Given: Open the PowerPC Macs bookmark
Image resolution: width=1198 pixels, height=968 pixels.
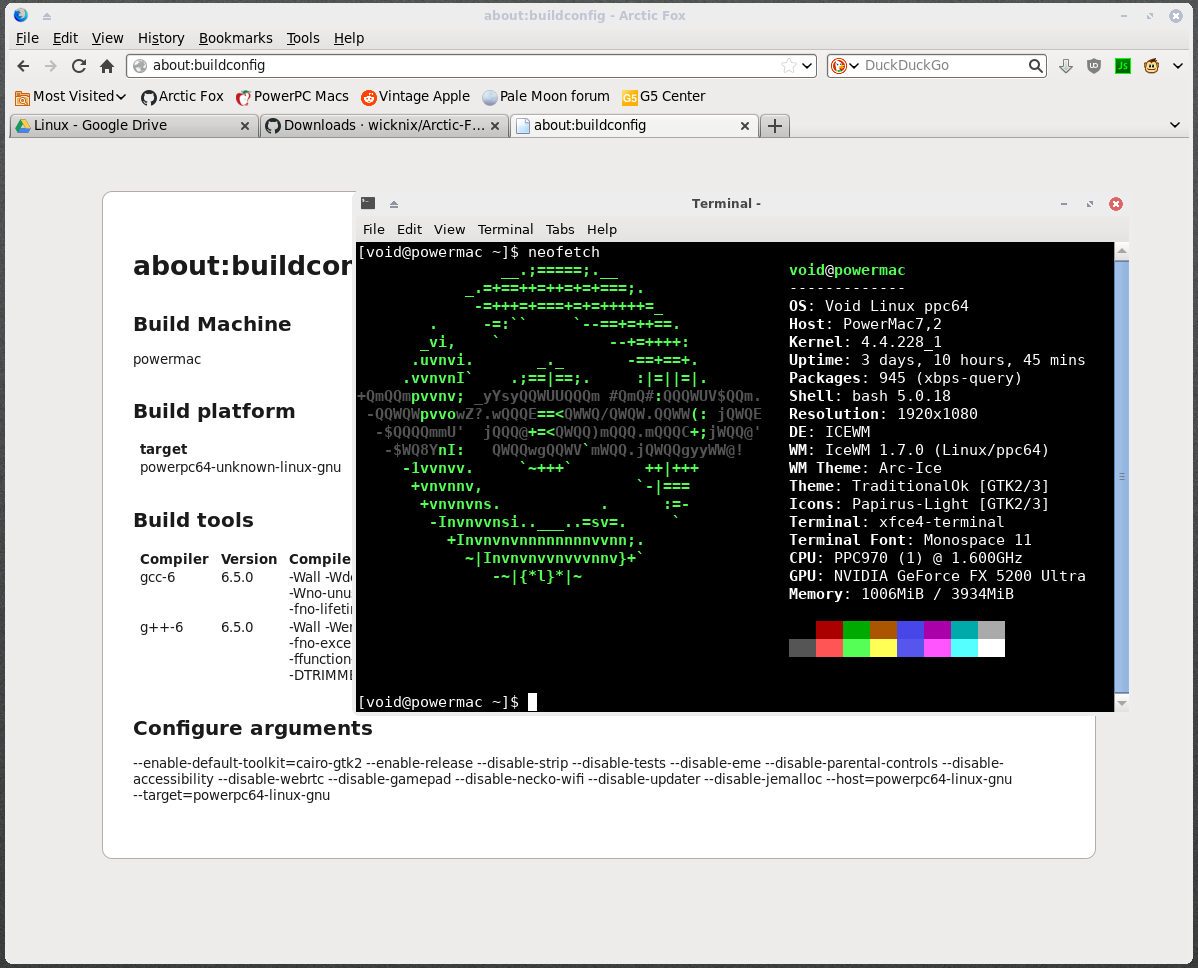Looking at the screenshot, I should 292,96.
